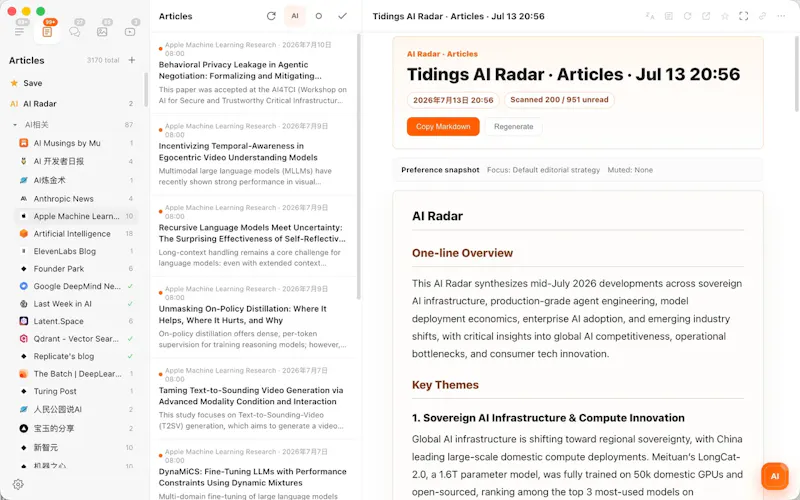Click the AI summary document icon
This screenshot has width=800, height=500.
click(668, 16)
